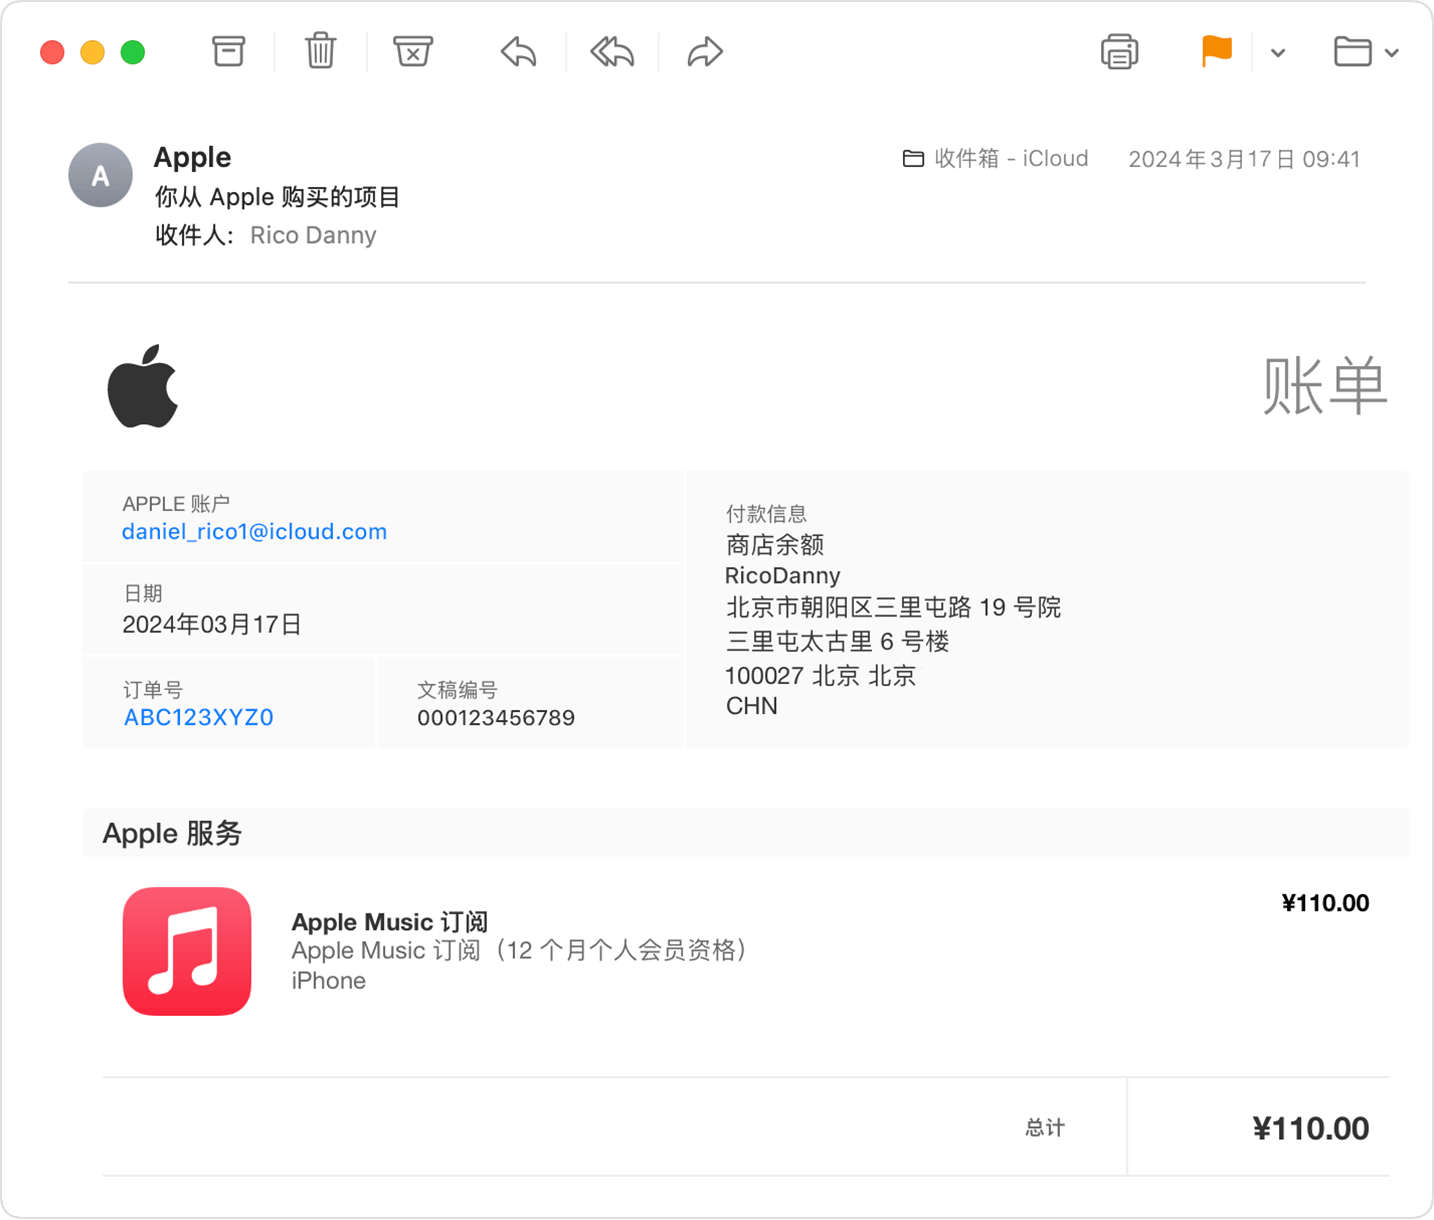
Task: Click the mailbox folder icon beside 收件箱
Action: (913, 159)
